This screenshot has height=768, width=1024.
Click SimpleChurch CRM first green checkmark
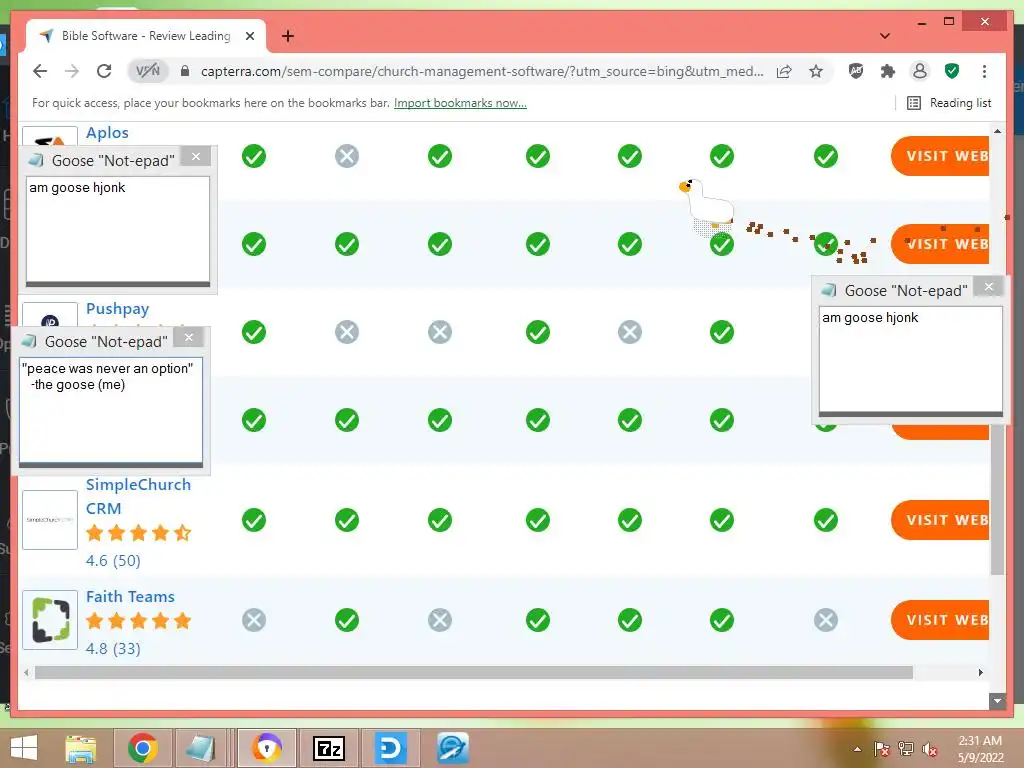254,520
